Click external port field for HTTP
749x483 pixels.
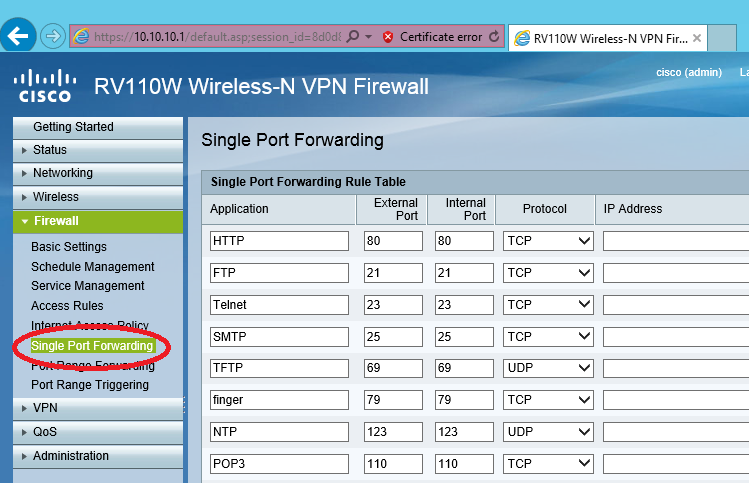point(393,241)
